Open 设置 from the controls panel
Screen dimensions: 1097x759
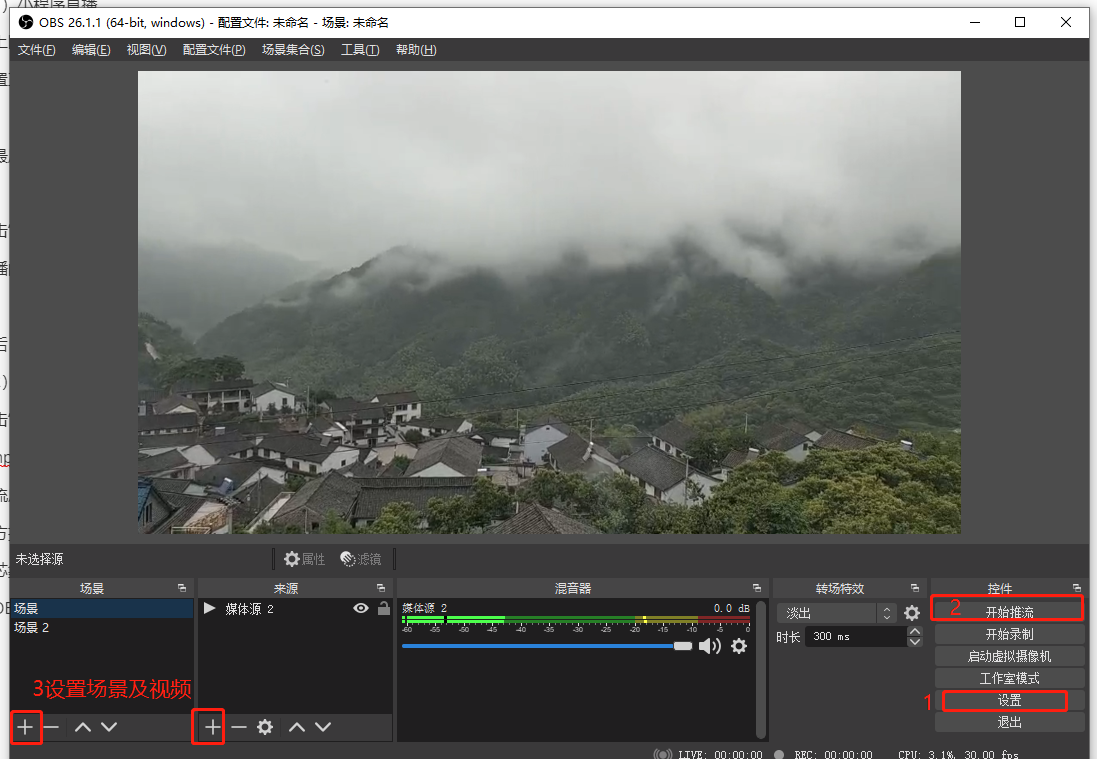click(1009, 700)
